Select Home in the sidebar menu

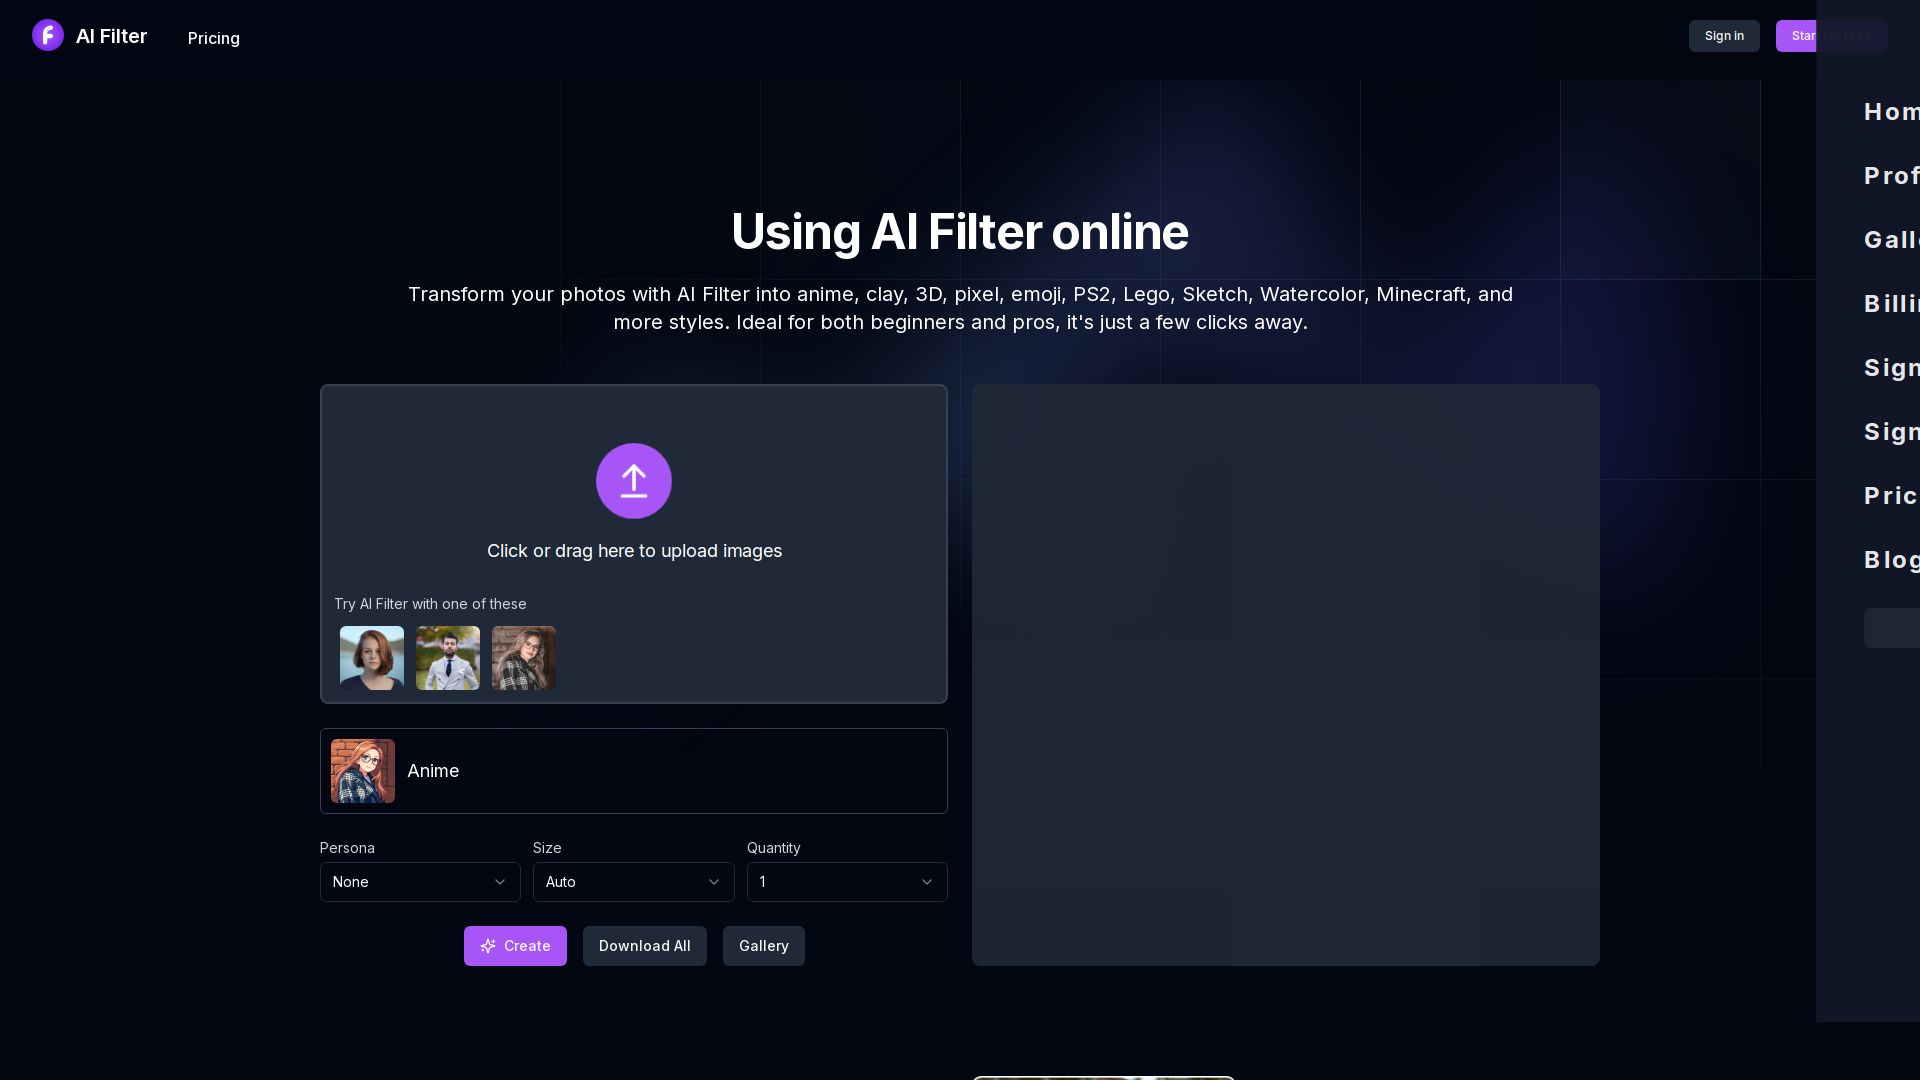click(1892, 111)
